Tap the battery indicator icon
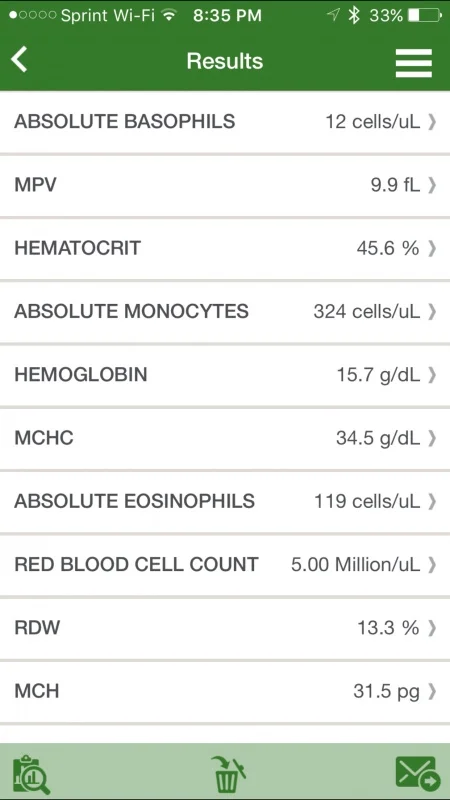Screen dimensions: 450x800 tap(424, 16)
